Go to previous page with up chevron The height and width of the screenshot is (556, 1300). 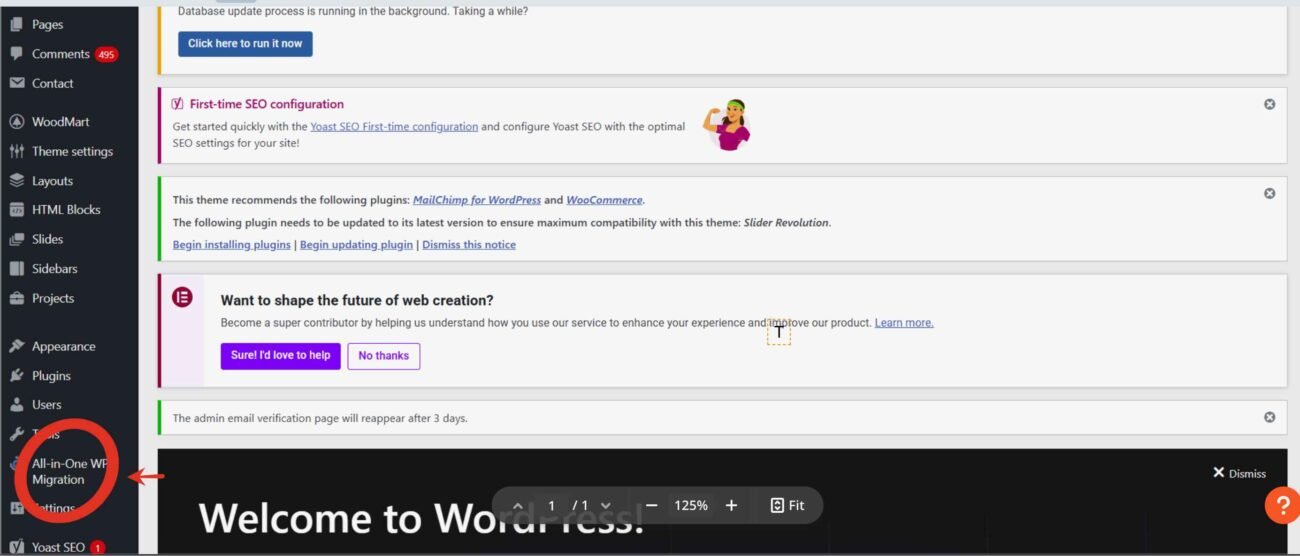pos(517,506)
